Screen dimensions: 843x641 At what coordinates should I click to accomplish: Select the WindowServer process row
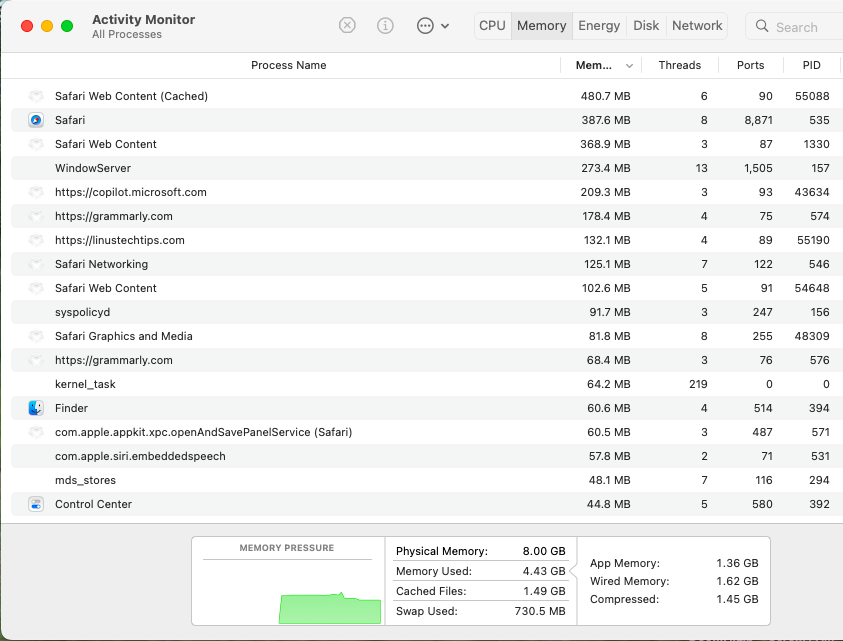click(x=427, y=168)
